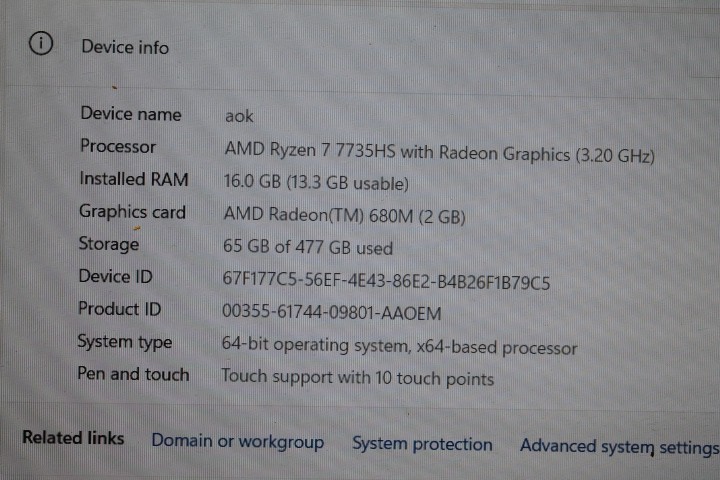Select 'AMD Radeon(TM) 680M (2 GB)' value
This screenshot has height=480, width=720.
coord(344,215)
